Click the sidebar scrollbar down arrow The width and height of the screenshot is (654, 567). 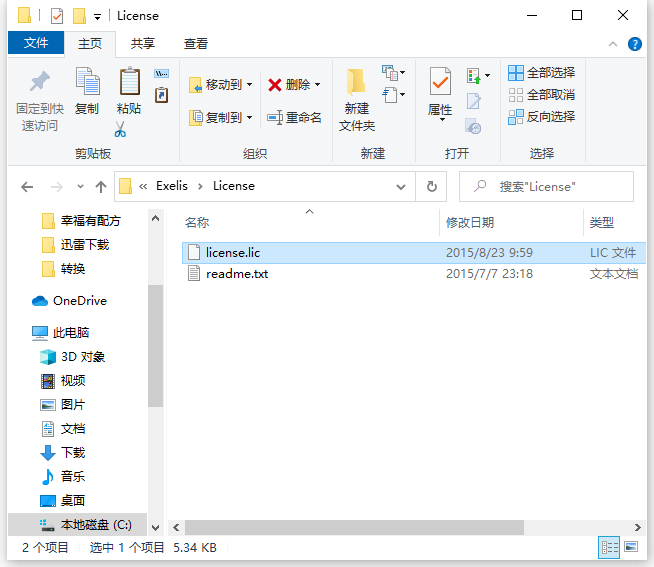(x=156, y=527)
